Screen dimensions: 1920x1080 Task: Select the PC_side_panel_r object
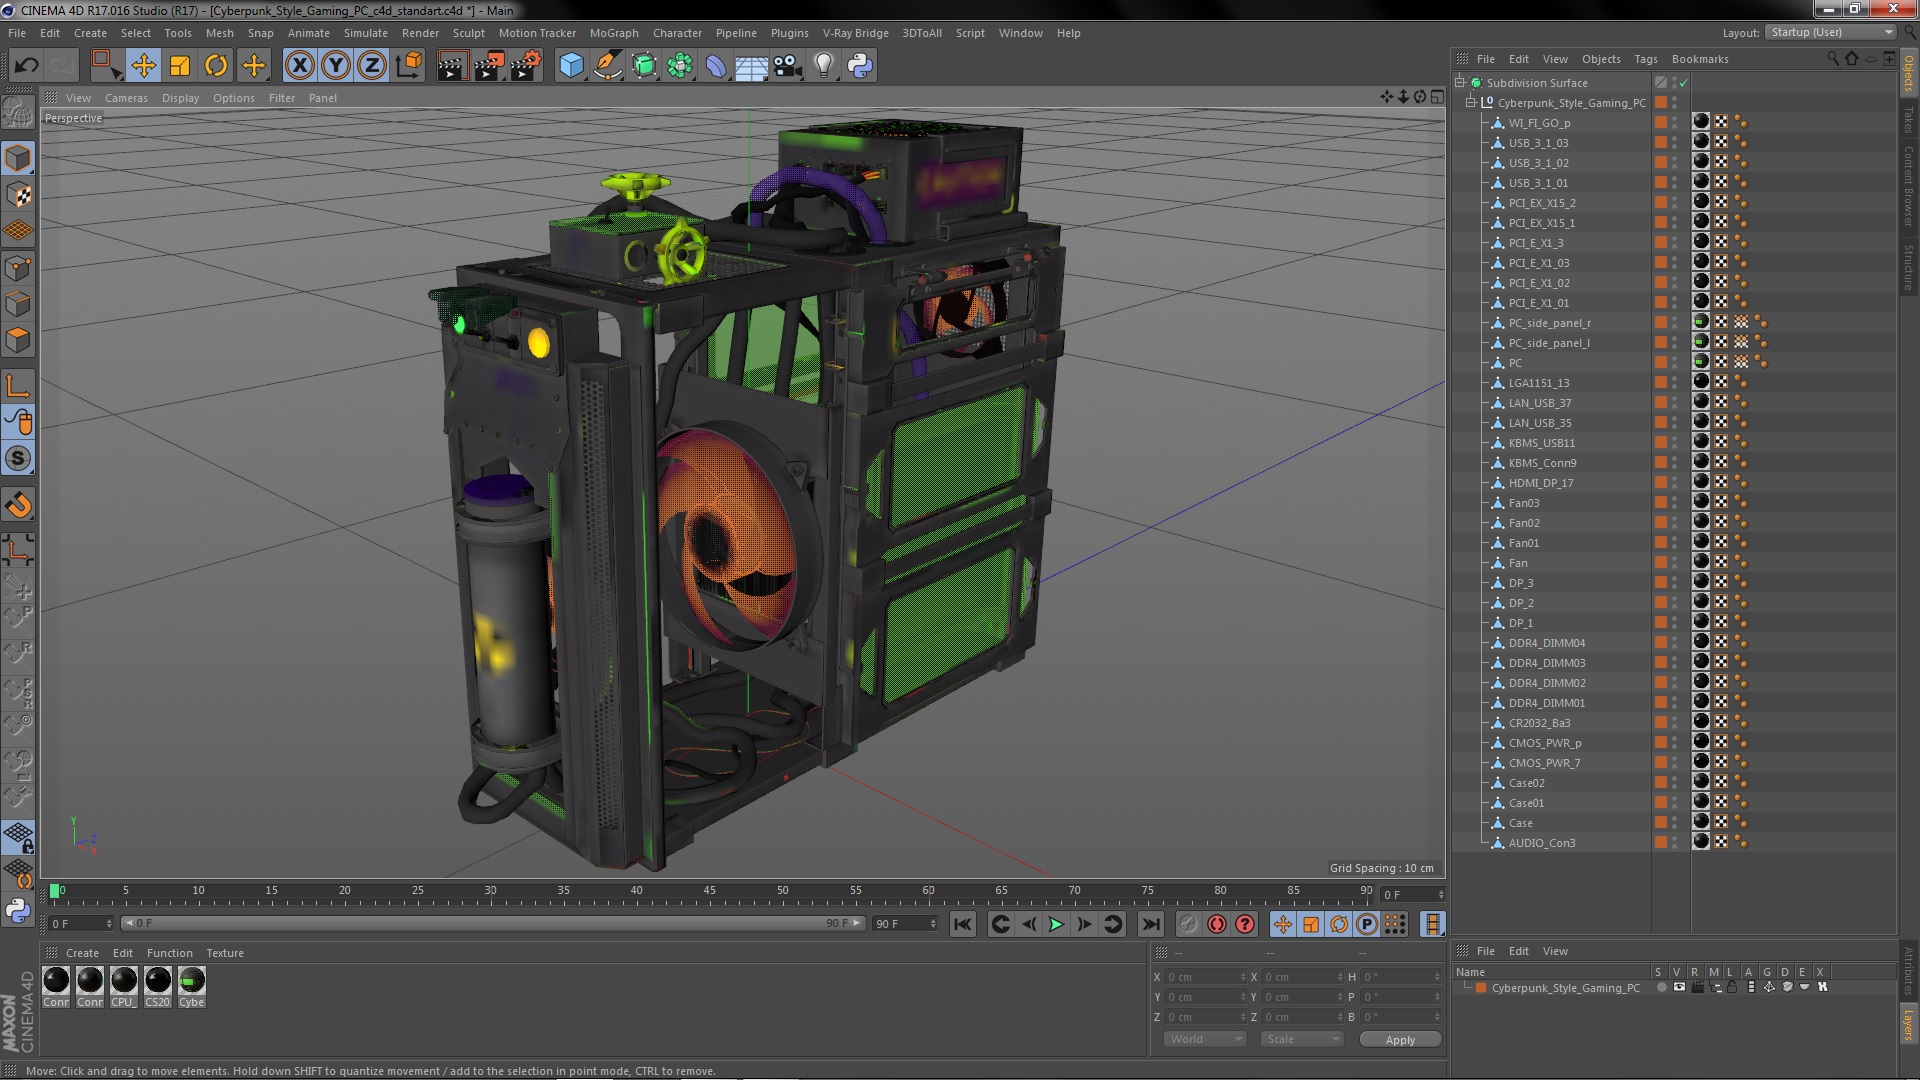click(x=1549, y=323)
